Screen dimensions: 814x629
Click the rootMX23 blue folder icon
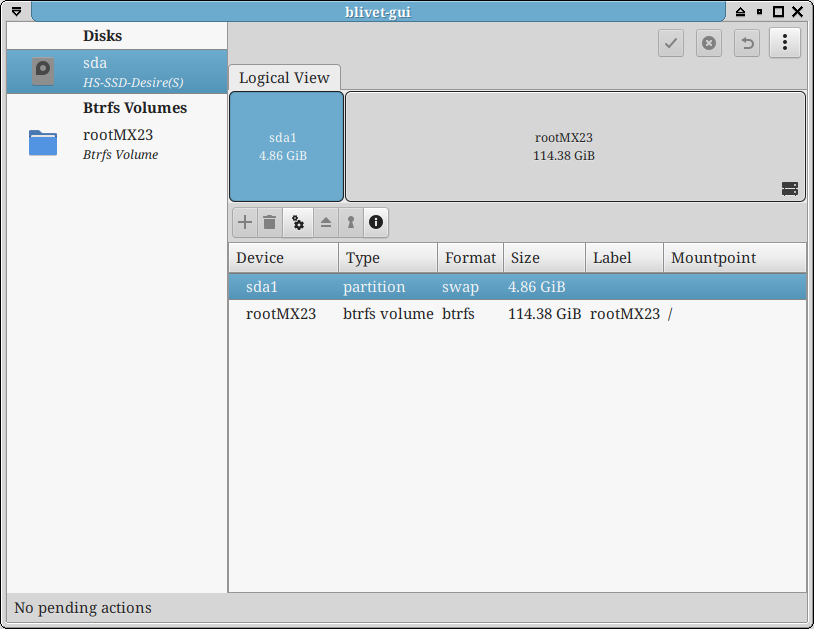tap(43, 143)
